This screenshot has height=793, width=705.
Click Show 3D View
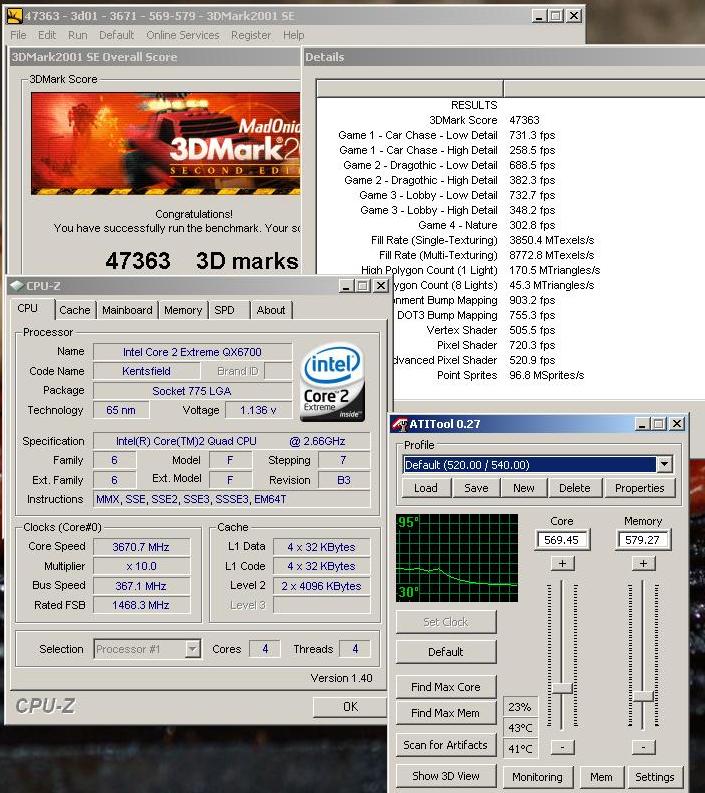446,776
